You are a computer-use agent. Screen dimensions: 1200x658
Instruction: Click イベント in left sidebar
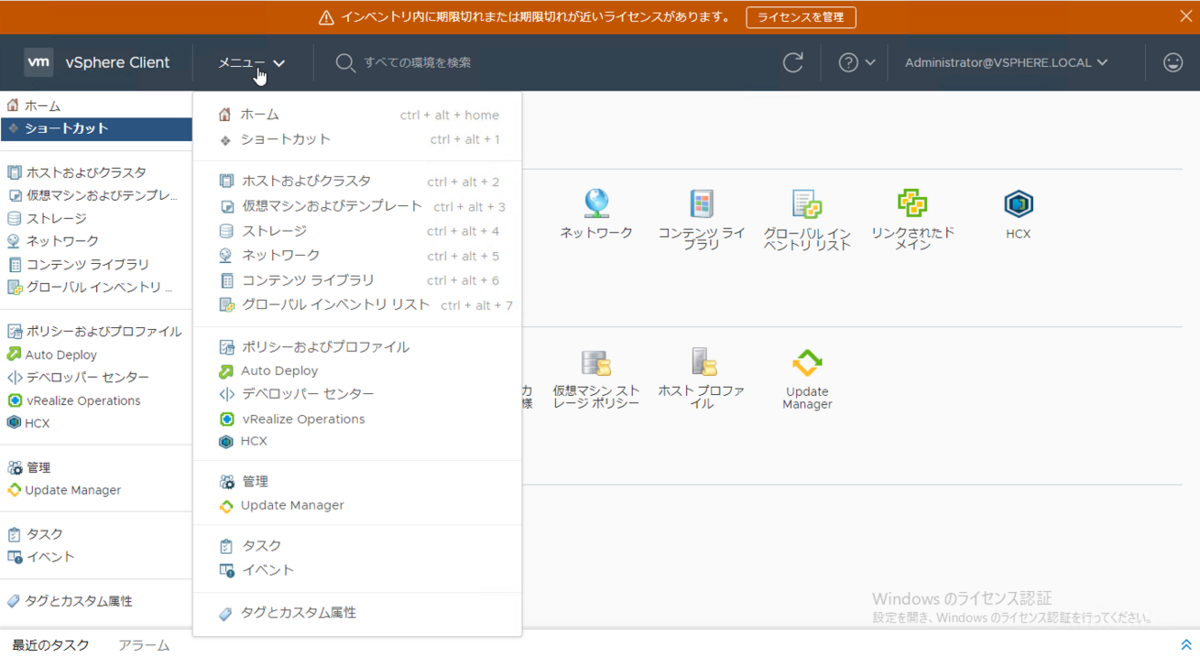click(96, 557)
